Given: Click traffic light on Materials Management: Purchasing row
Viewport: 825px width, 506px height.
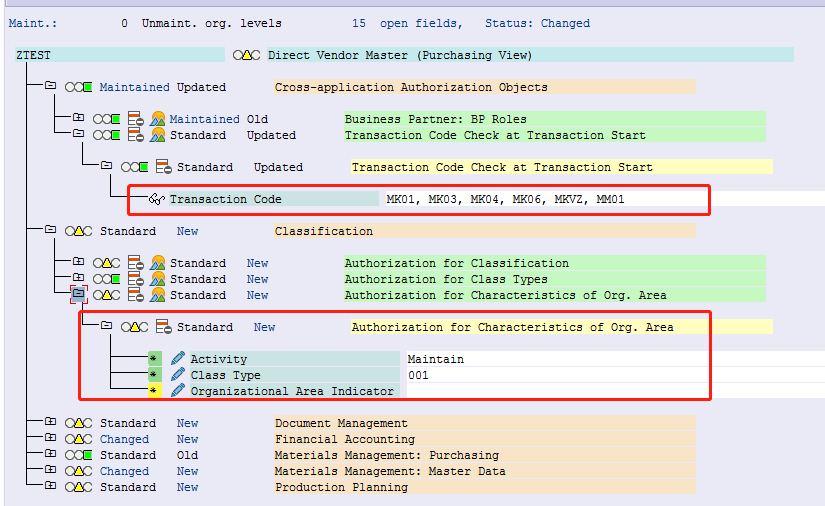Looking at the screenshot, I should [78, 456].
